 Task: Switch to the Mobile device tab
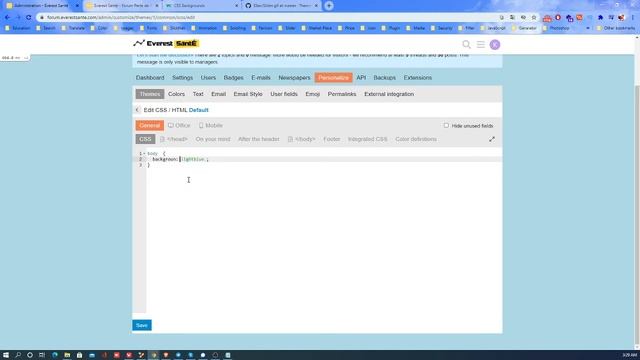pyautogui.click(x=211, y=125)
